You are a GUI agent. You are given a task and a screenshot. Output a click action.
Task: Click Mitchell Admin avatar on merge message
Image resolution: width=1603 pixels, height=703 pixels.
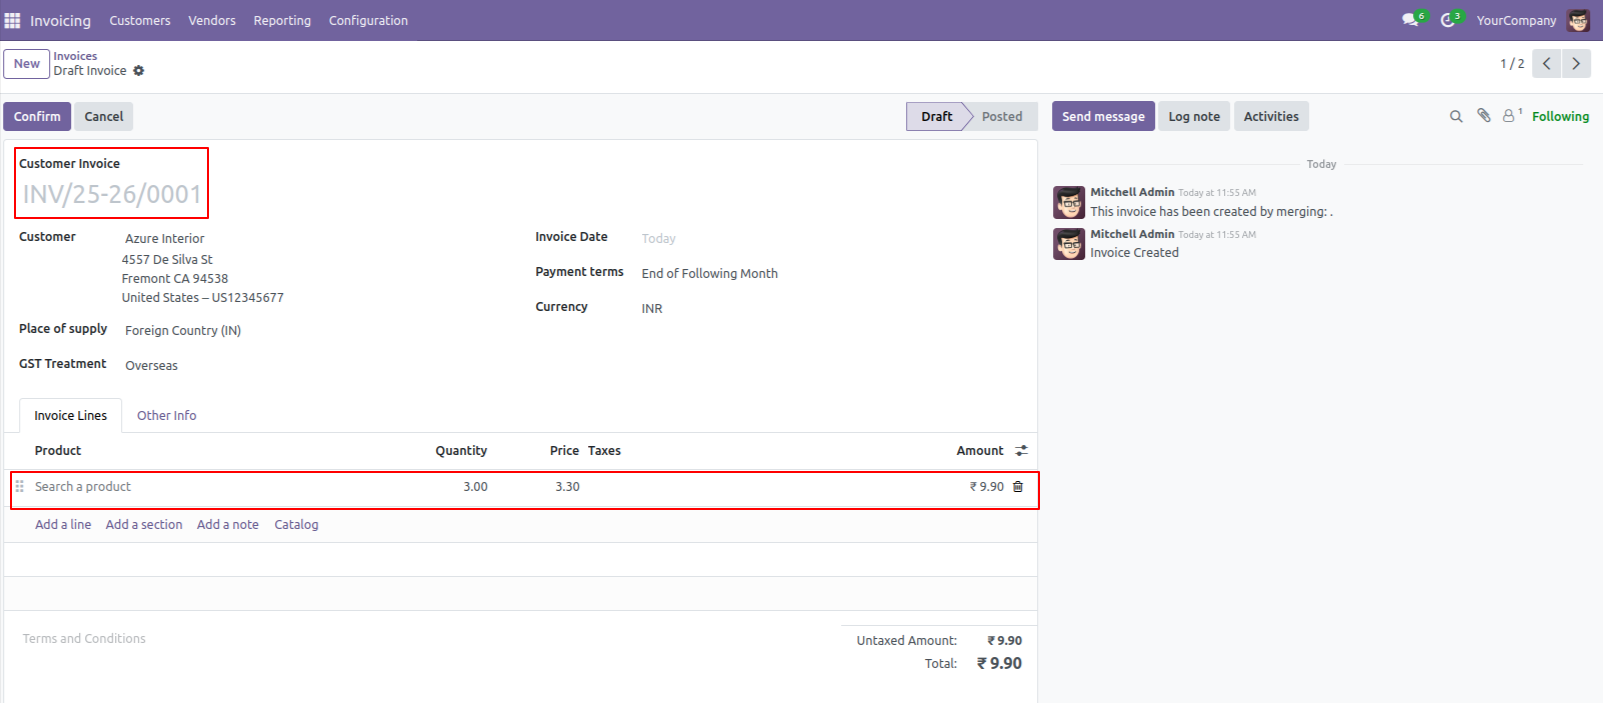[1069, 202]
